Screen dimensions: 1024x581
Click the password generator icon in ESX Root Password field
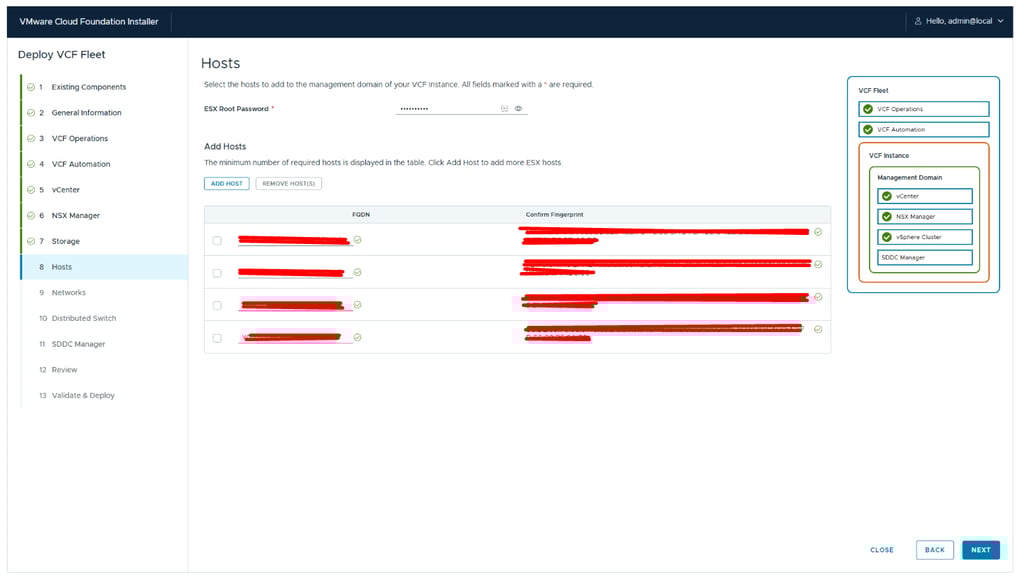(504, 109)
